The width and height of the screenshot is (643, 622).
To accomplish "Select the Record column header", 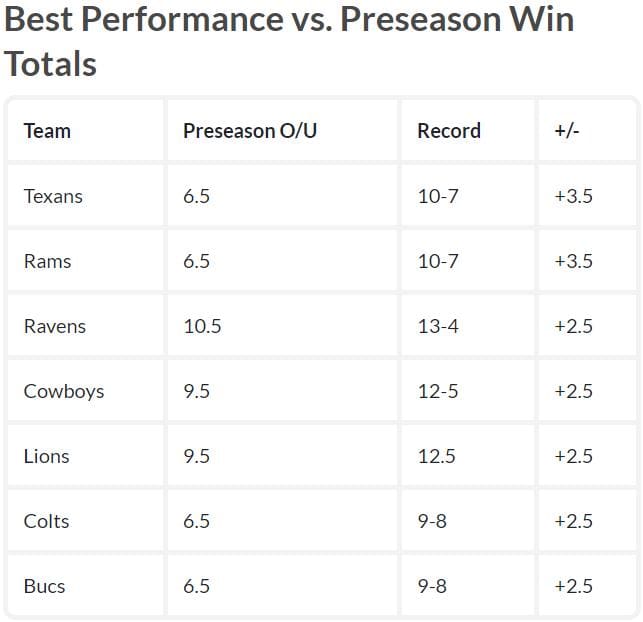I will click(x=449, y=131).
